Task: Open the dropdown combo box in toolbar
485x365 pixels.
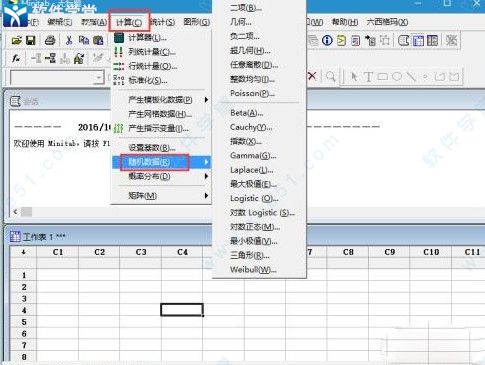Action: pos(57,78)
